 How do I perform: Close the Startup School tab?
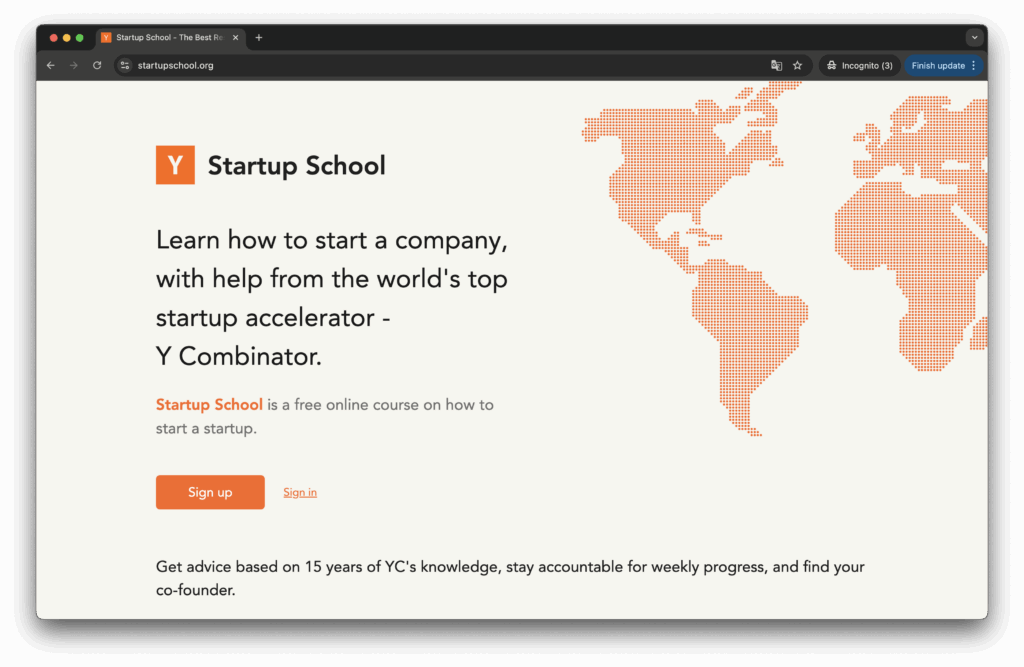coord(235,38)
